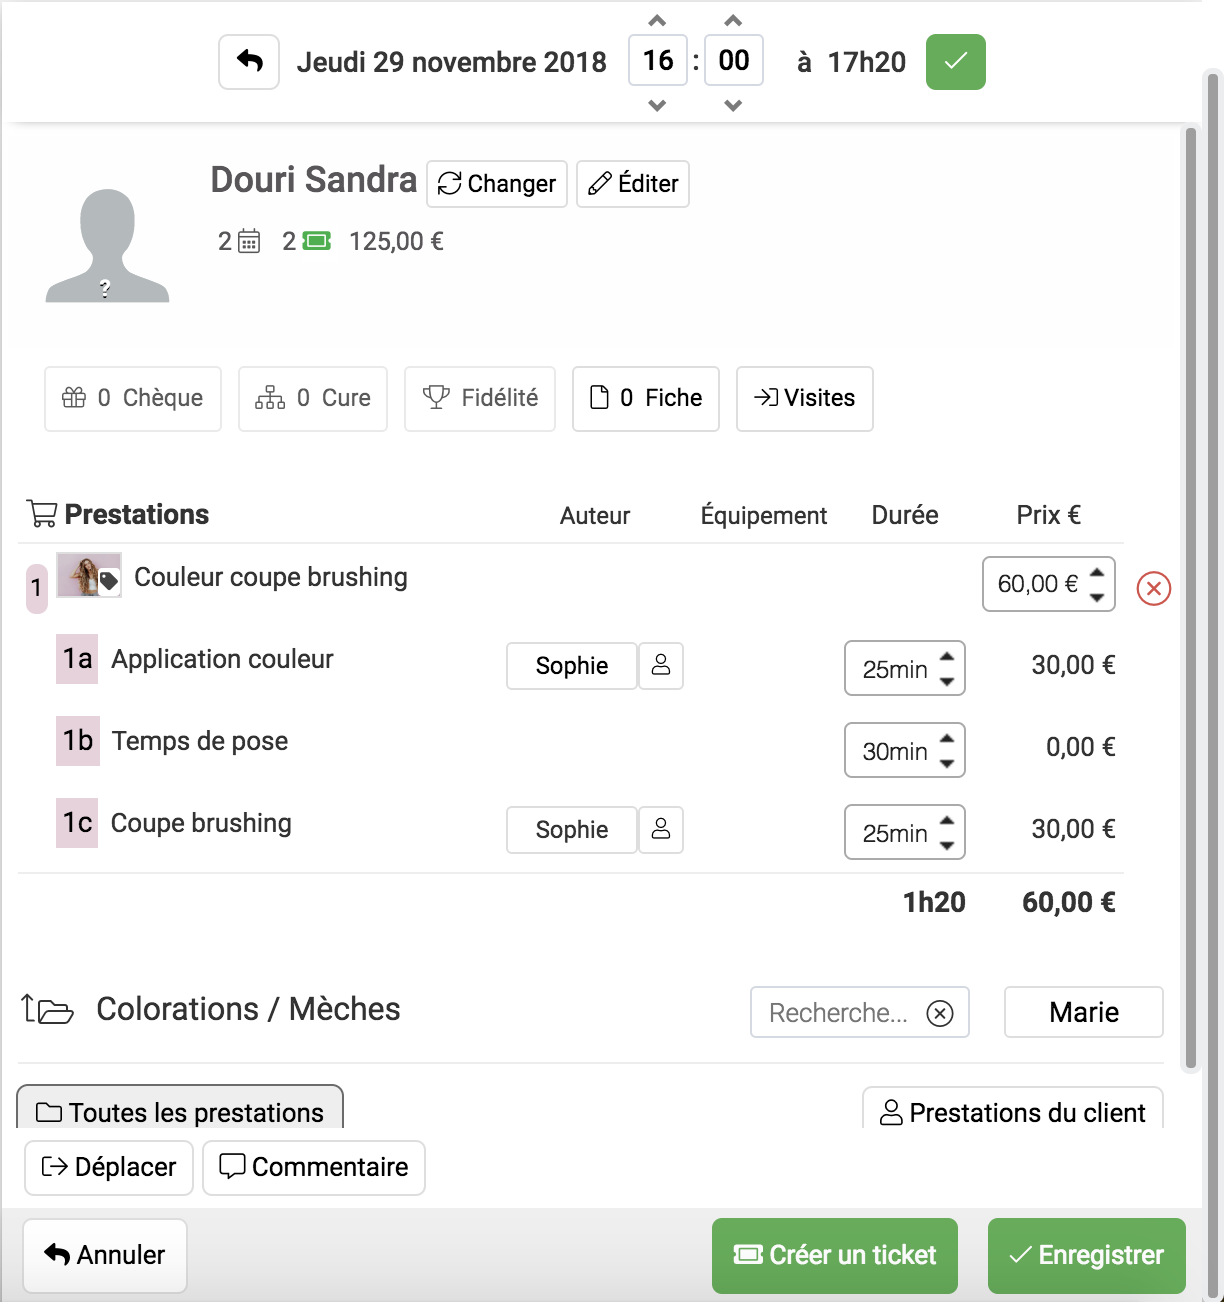Switch to Prestations du client tab

coord(1013,1109)
